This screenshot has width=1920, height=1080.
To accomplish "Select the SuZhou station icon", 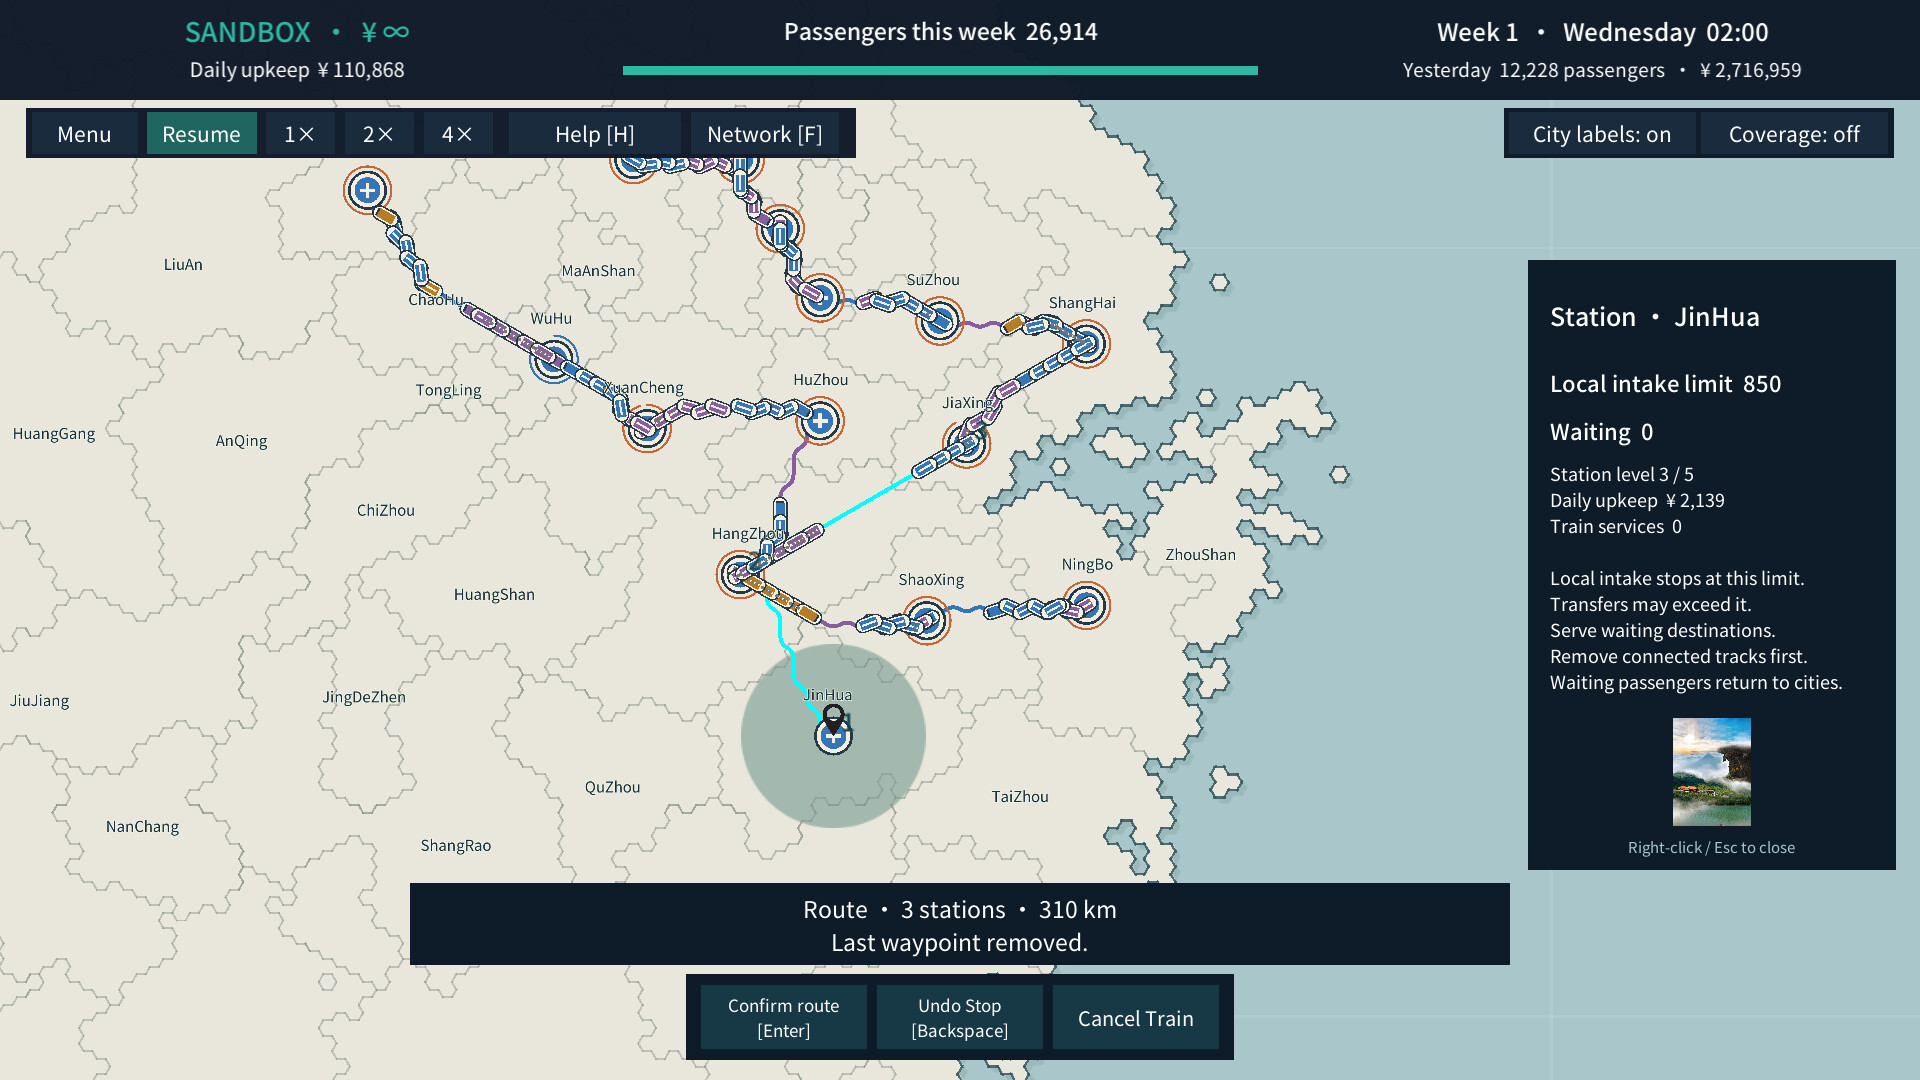I will coord(939,321).
